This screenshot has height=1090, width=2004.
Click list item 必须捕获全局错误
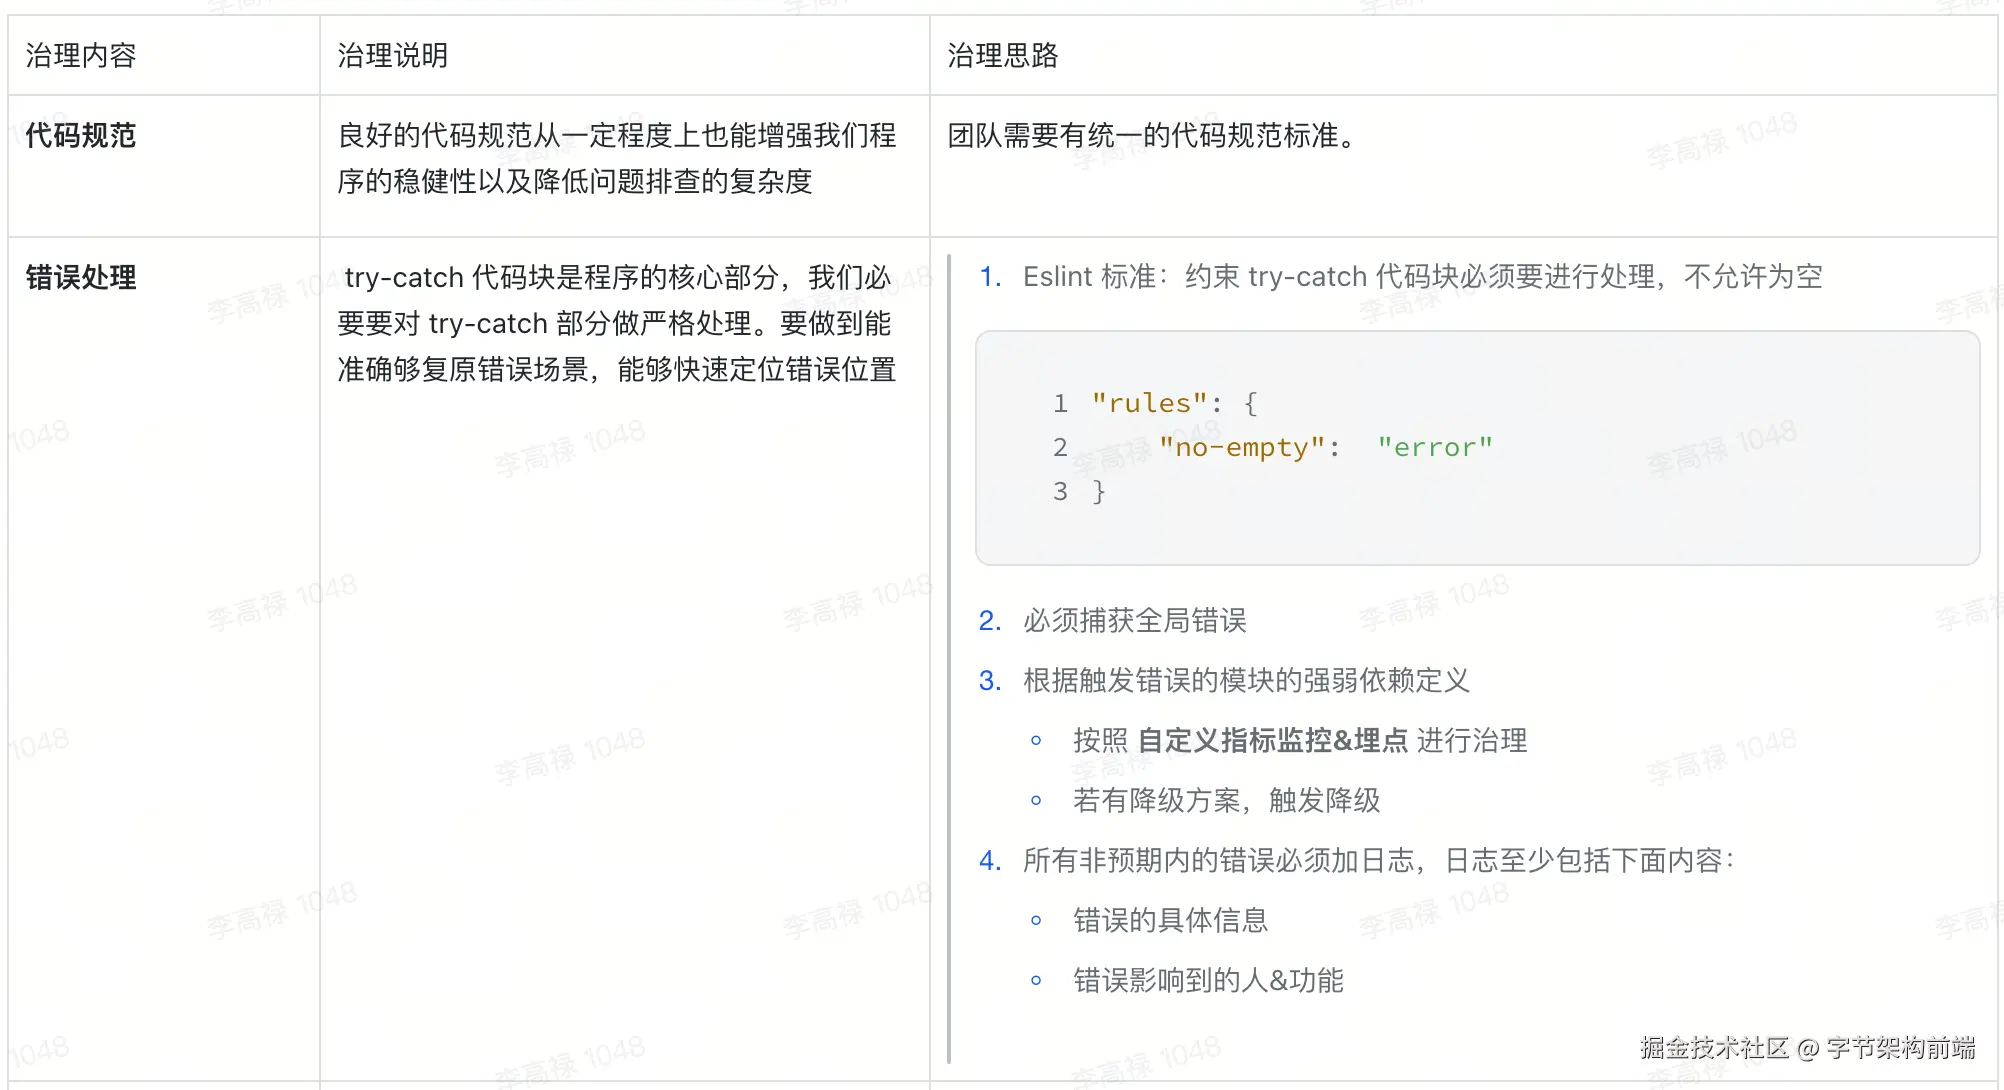1134,621
